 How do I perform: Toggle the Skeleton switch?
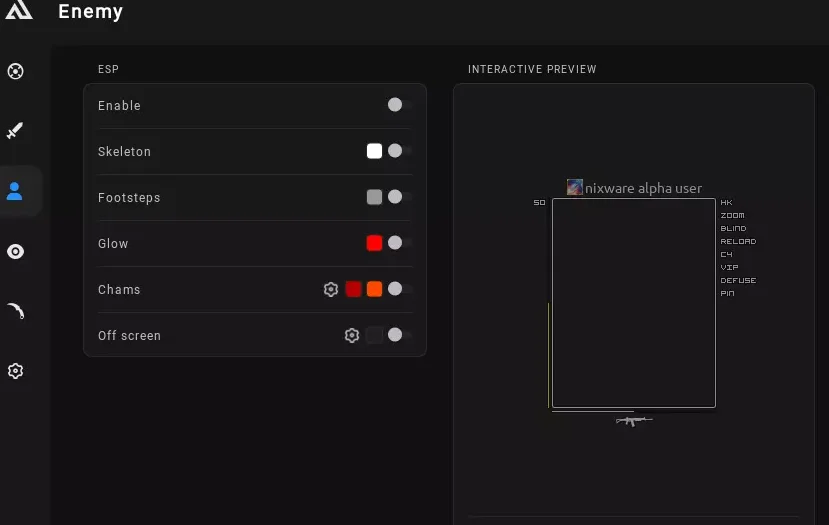click(398, 151)
